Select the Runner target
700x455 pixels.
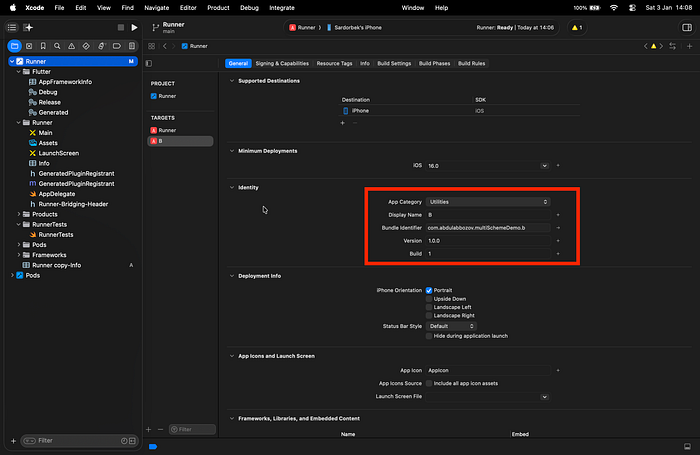[x=180, y=130]
